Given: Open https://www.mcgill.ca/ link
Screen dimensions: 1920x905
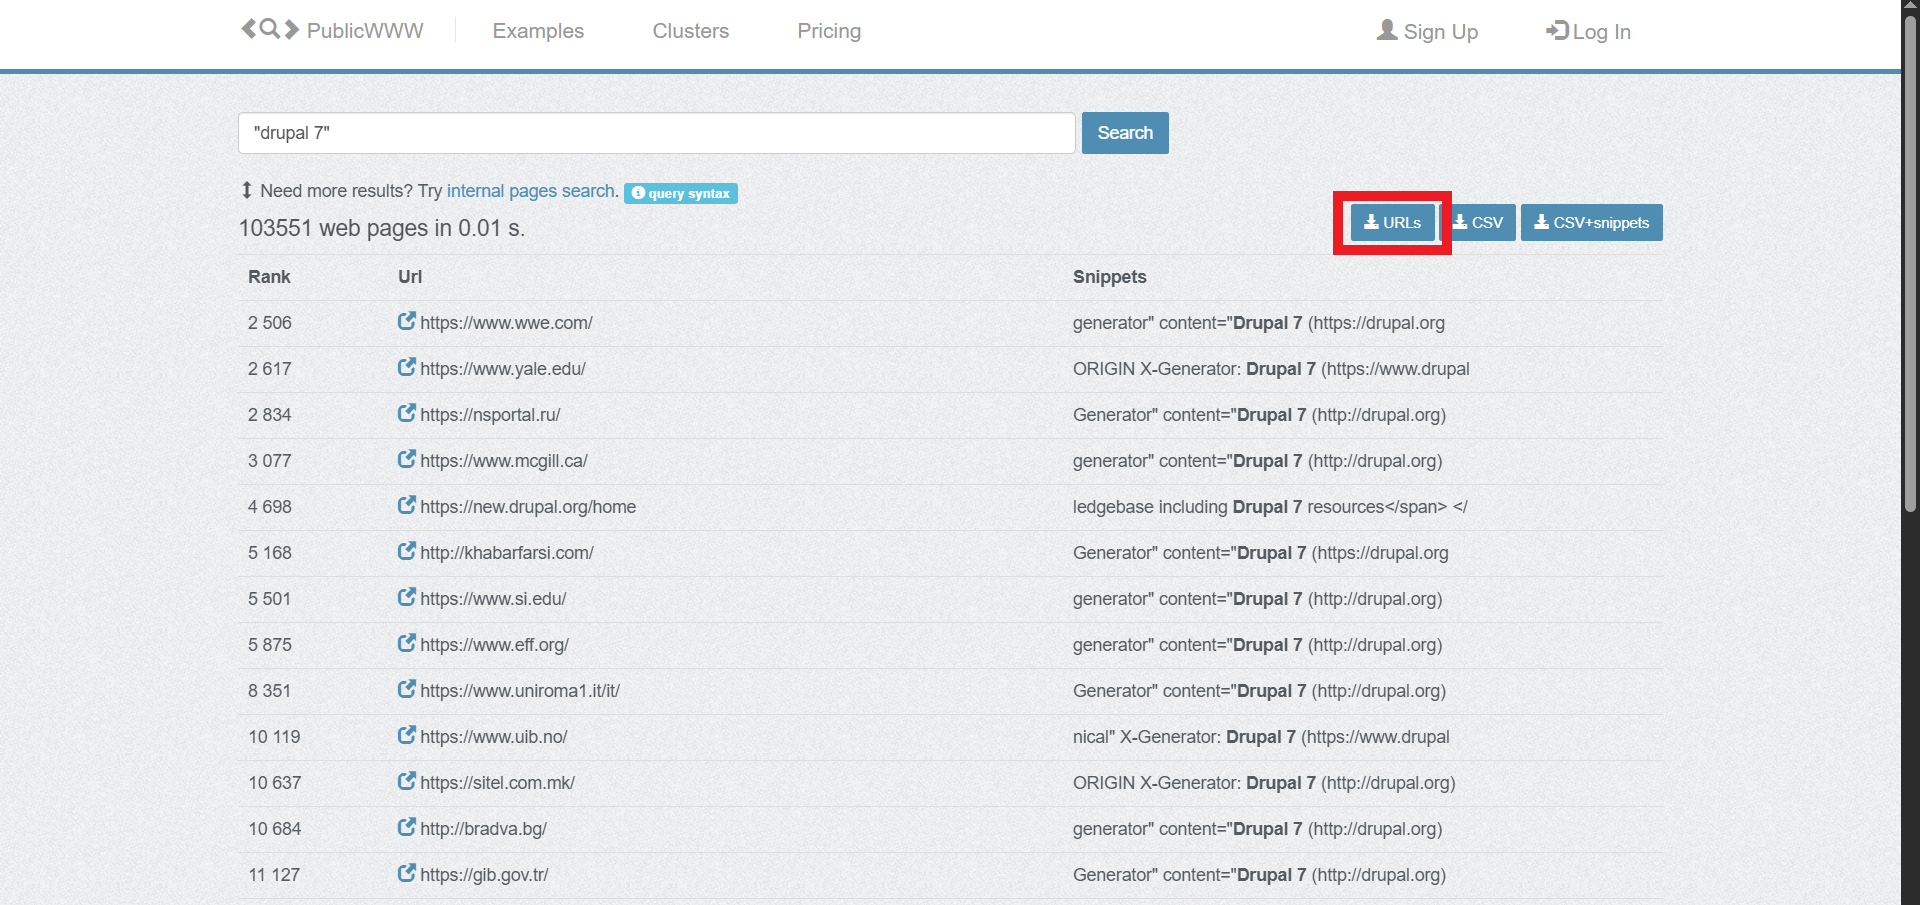Looking at the screenshot, I should click(x=504, y=461).
